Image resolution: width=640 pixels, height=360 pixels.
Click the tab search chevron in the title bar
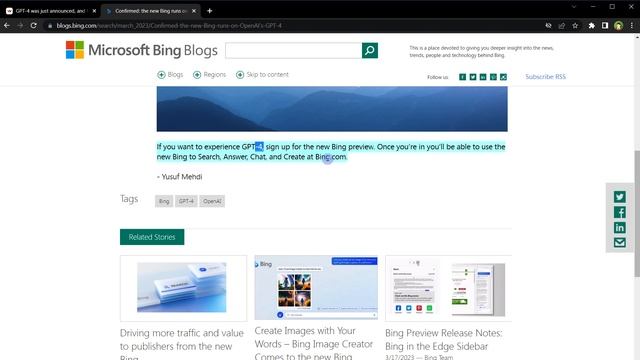tap(574, 7)
